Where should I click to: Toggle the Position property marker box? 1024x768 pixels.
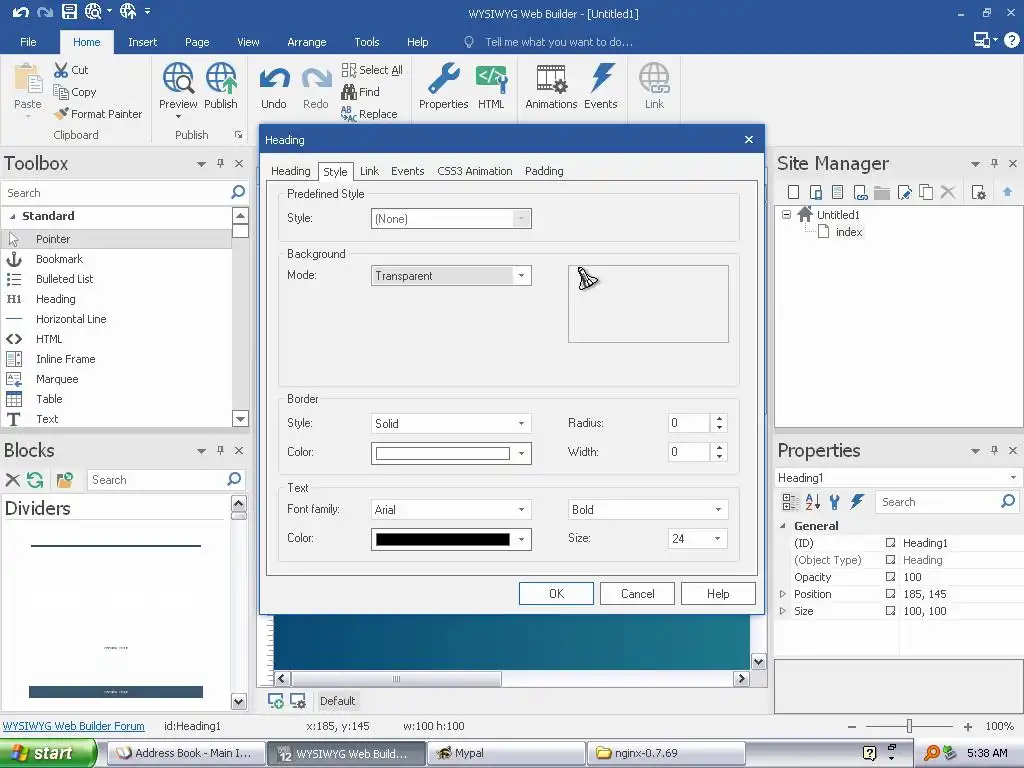tap(890, 594)
